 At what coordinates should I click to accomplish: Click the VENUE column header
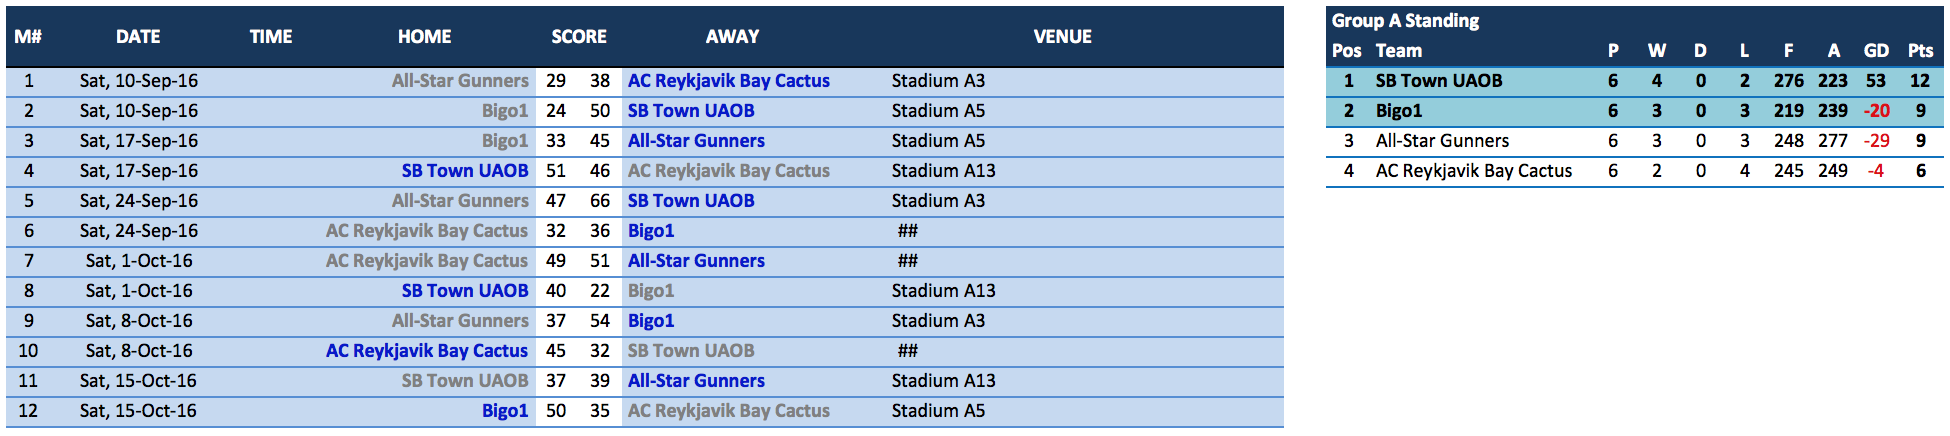tap(1062, 37)
